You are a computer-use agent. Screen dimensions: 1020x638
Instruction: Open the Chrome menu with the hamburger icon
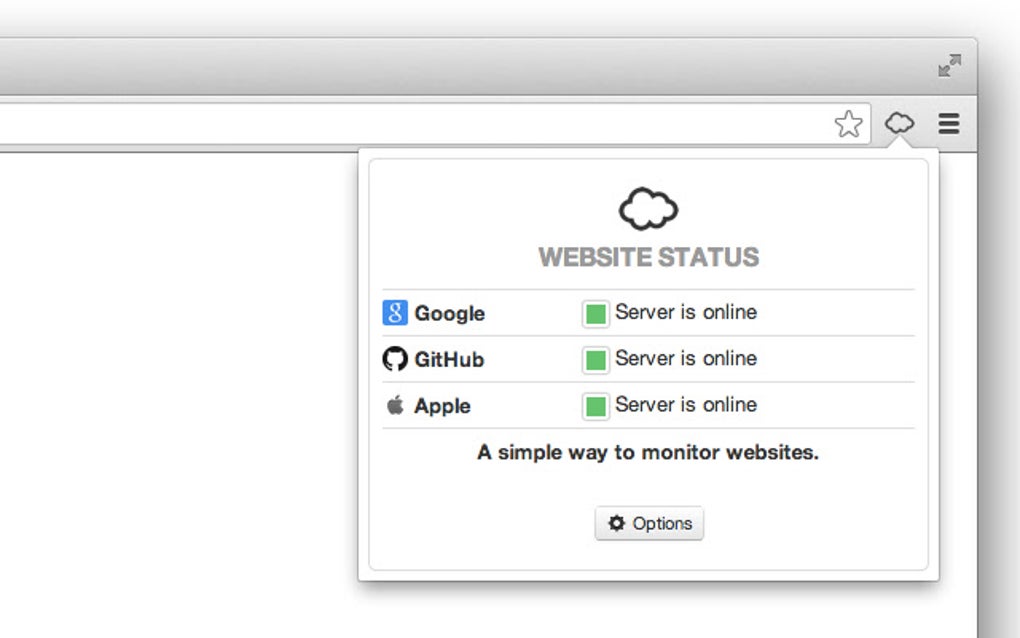click(x=947, y=123)
